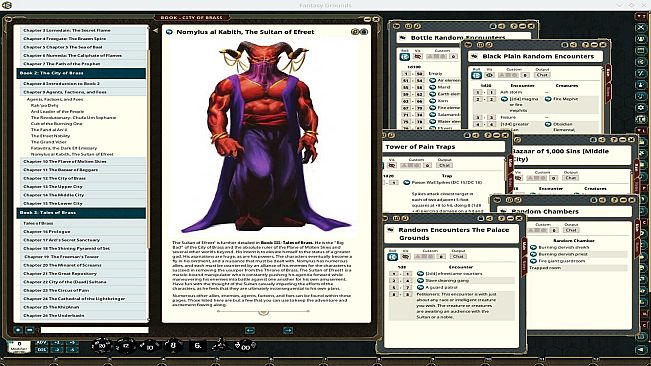
Task: Expand Chapter 20 The Minaret of Screams
Action: pyautogui.click(x=83, y=265)
